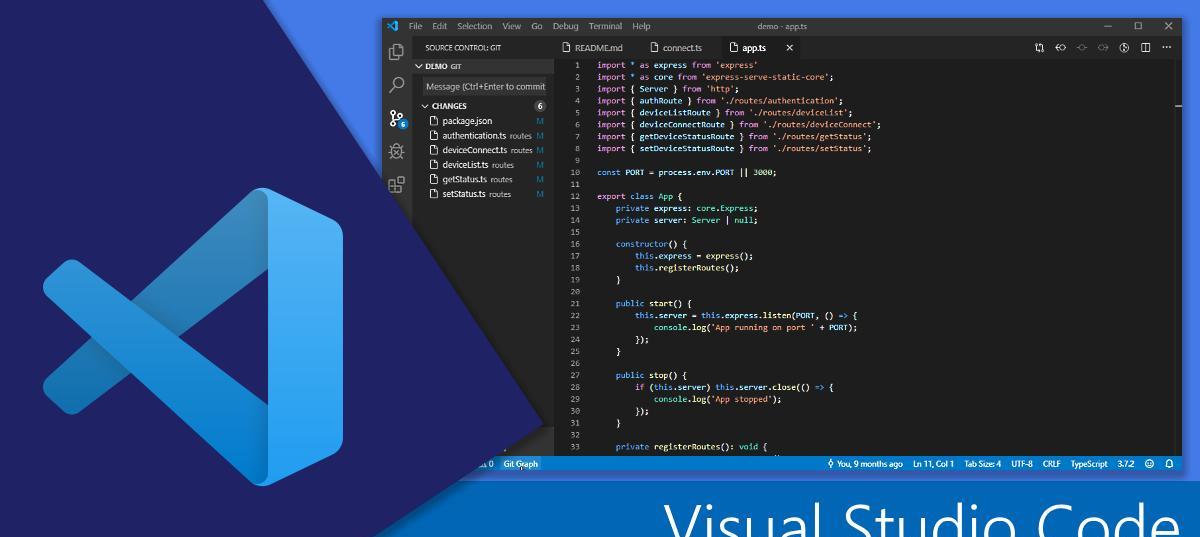Click 'public stop() {' on line 27

pos(651,375)
